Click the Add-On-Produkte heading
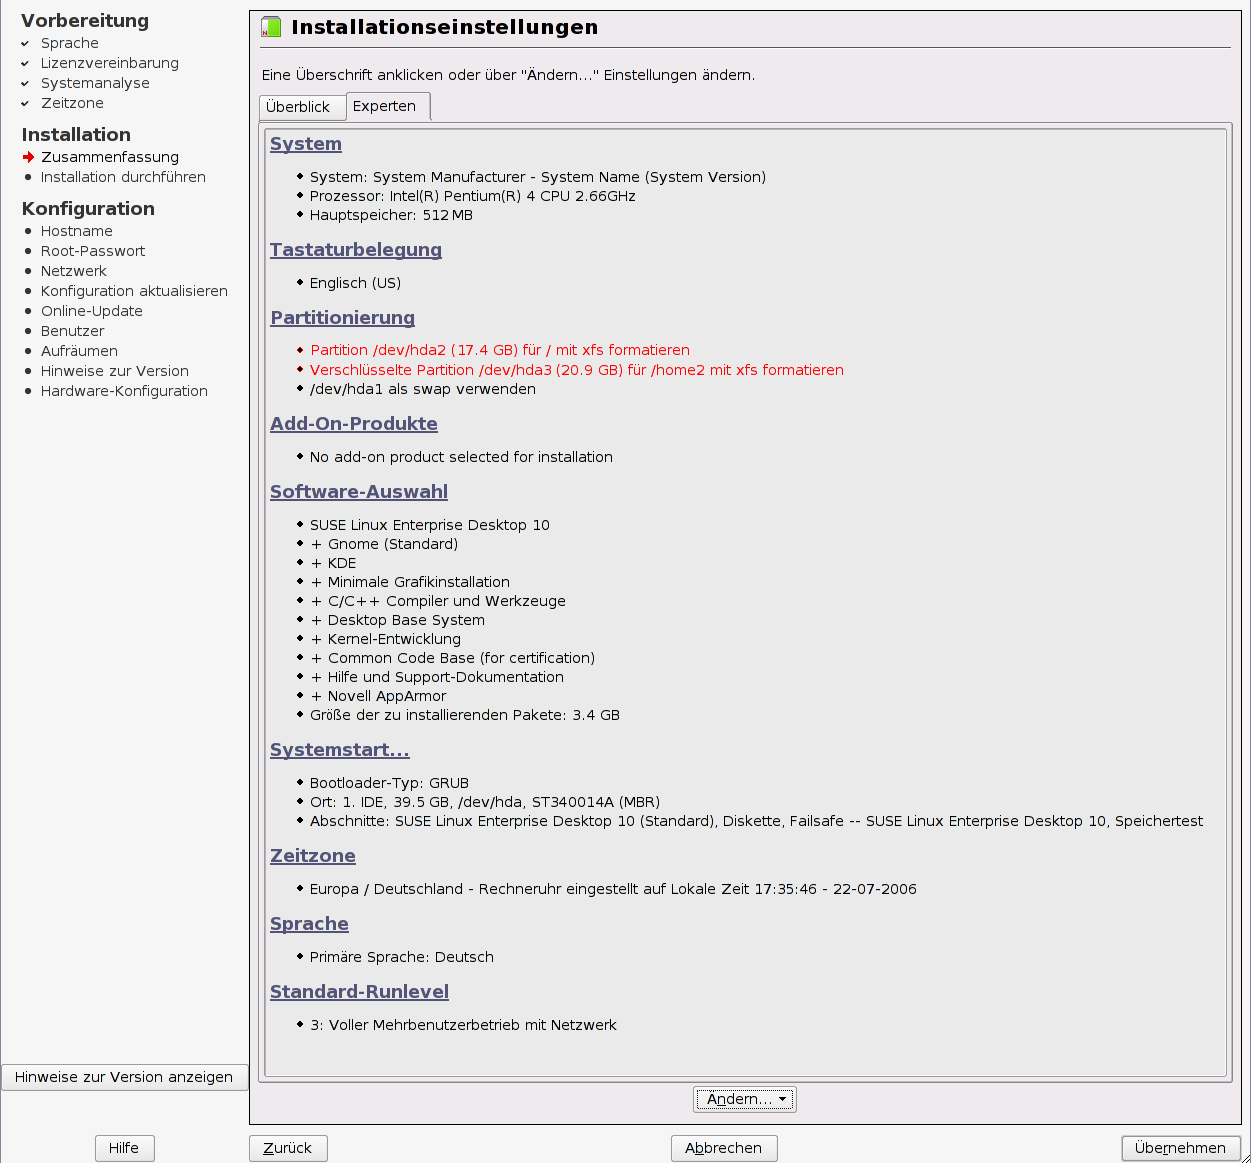Screen dimensions: 1251x1163 pos(354,424)
